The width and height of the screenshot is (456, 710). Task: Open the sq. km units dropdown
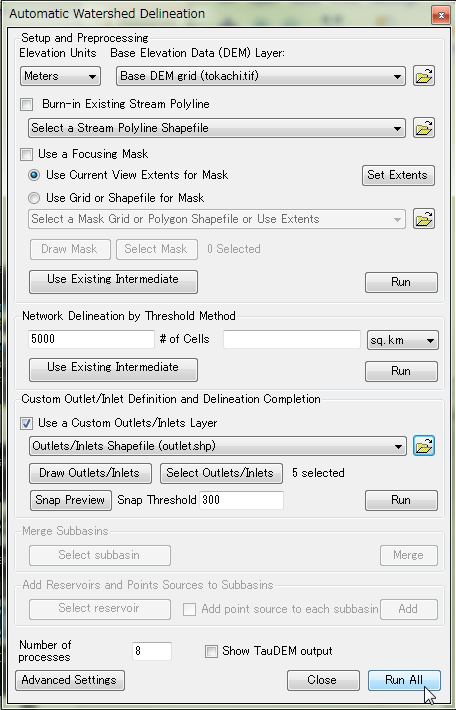(403, 340)
